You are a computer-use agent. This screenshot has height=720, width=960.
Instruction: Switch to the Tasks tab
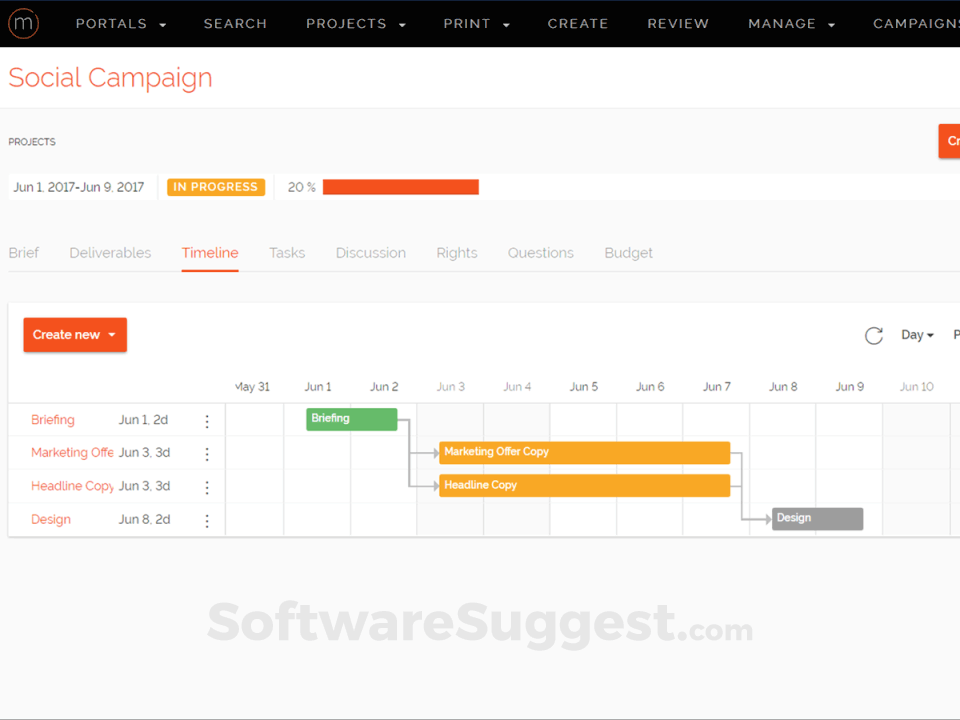click(287, 252)
